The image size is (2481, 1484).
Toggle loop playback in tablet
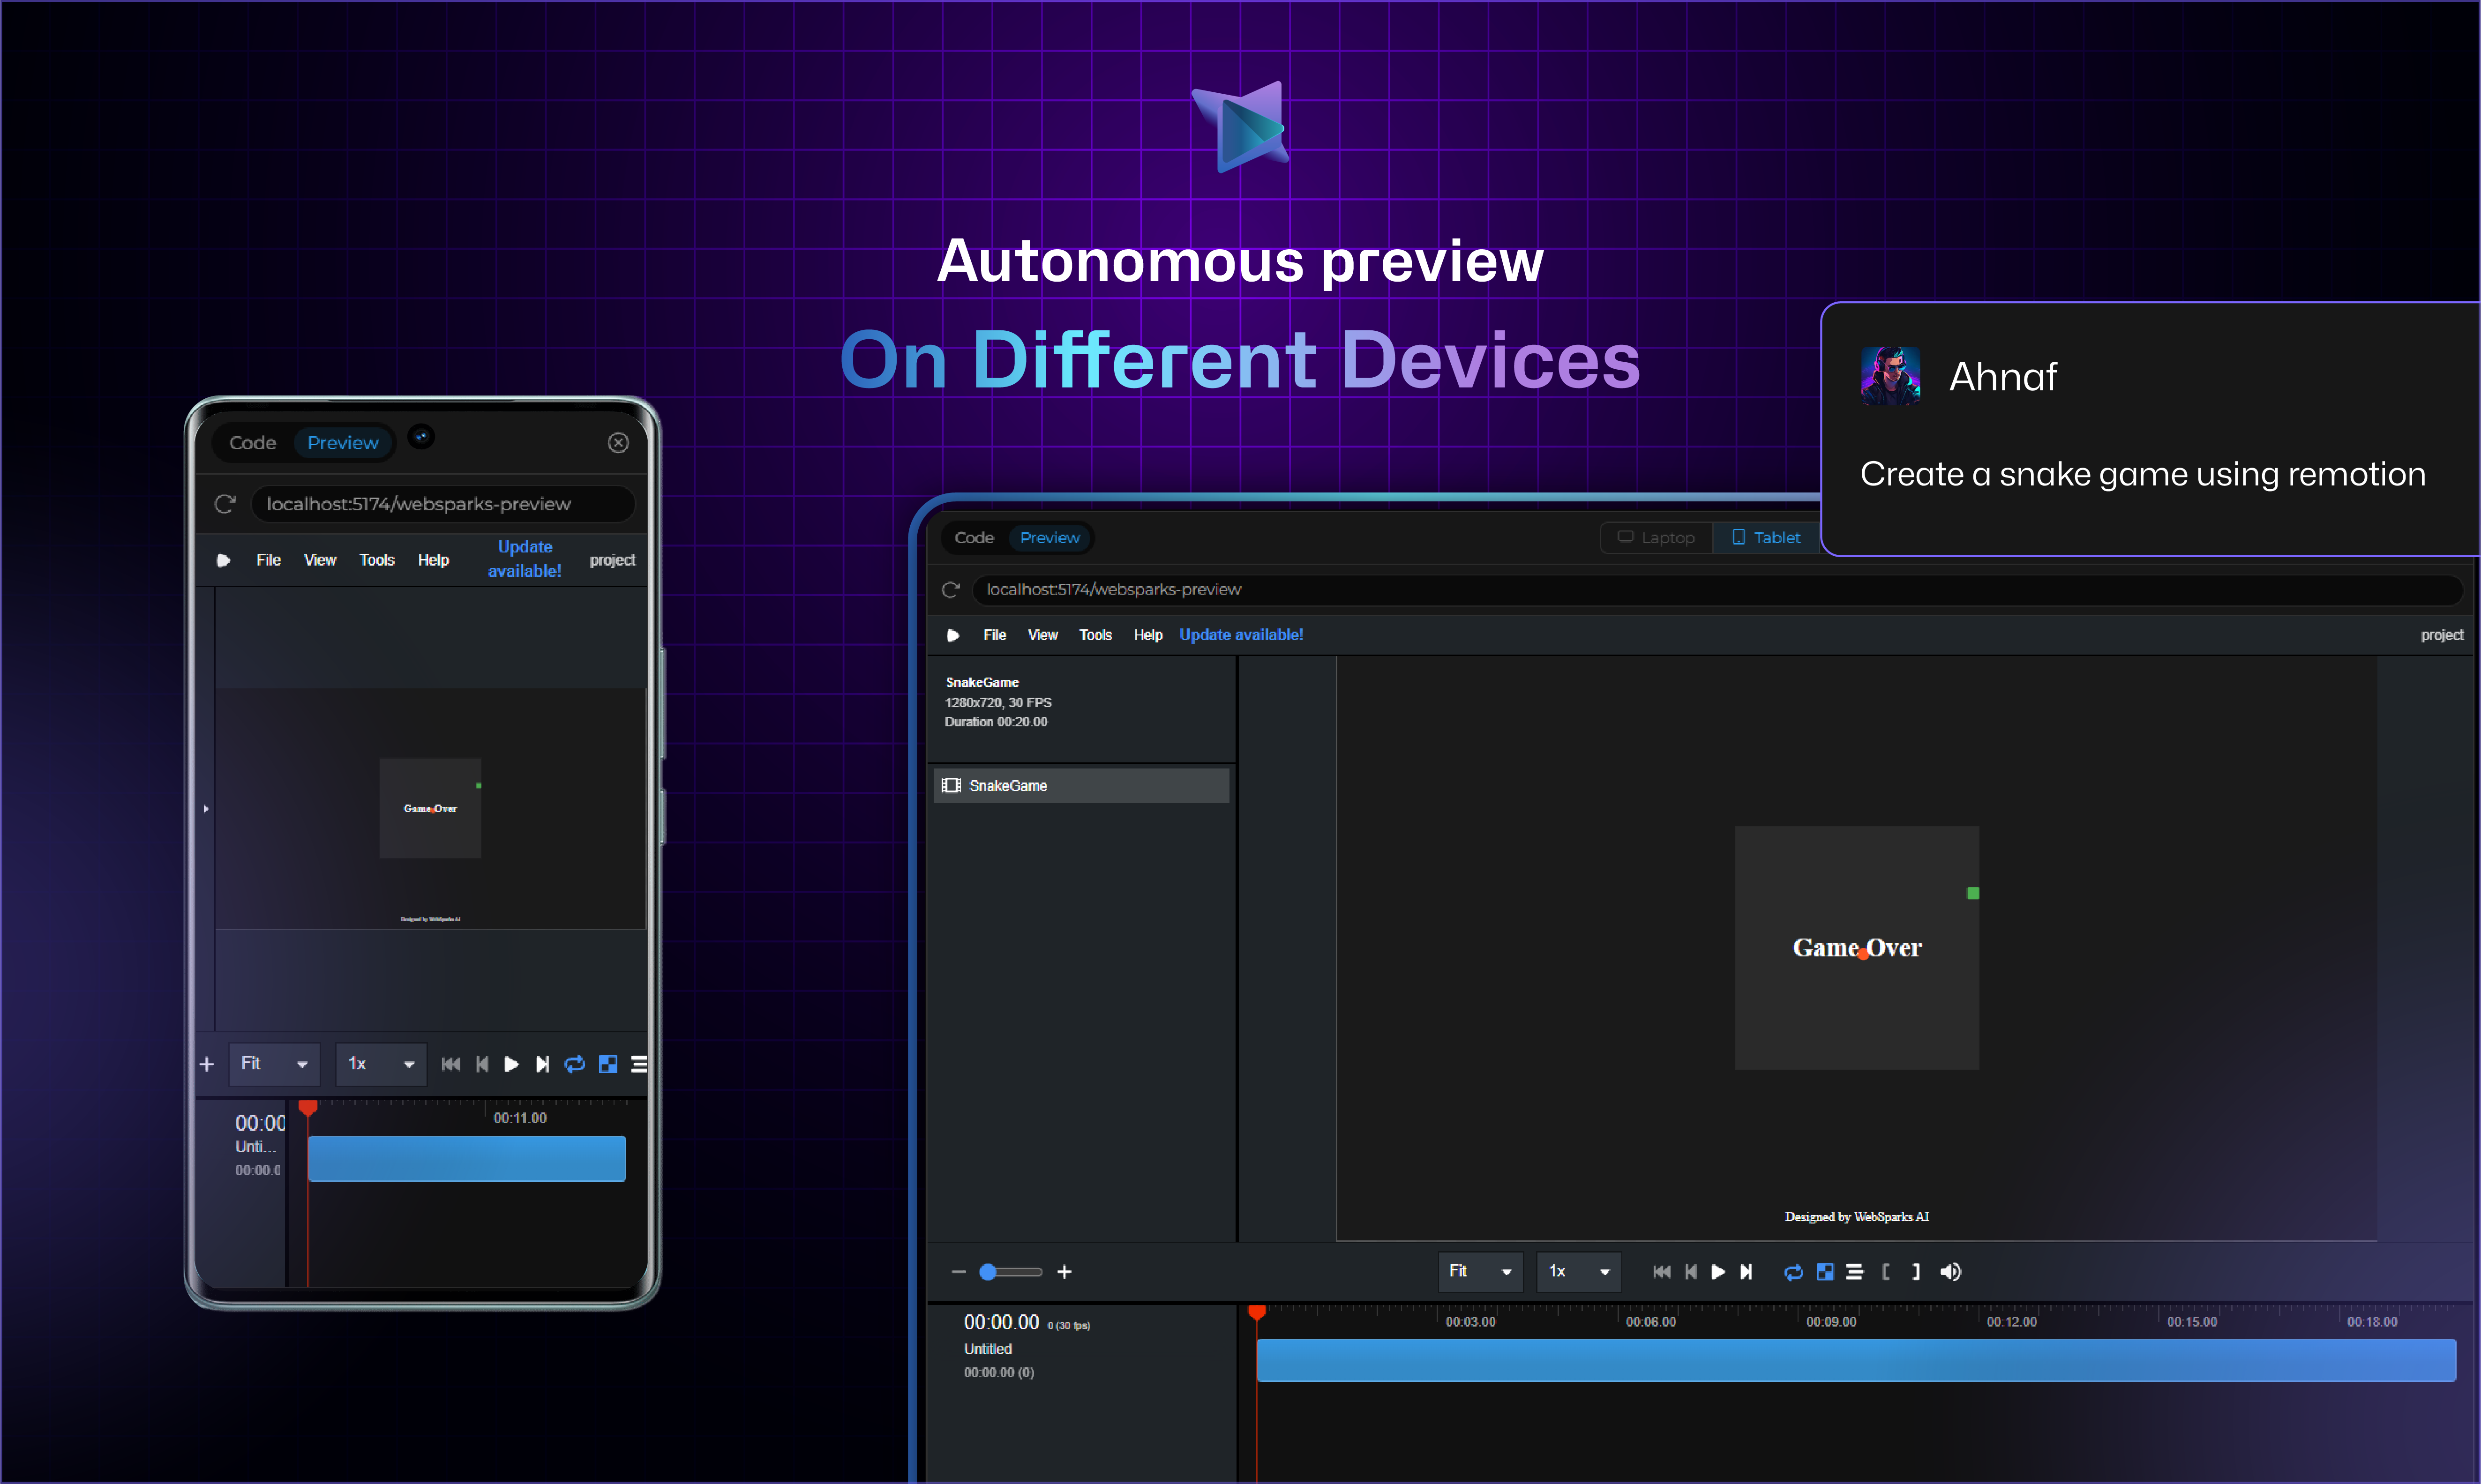click(1794, 1272)
